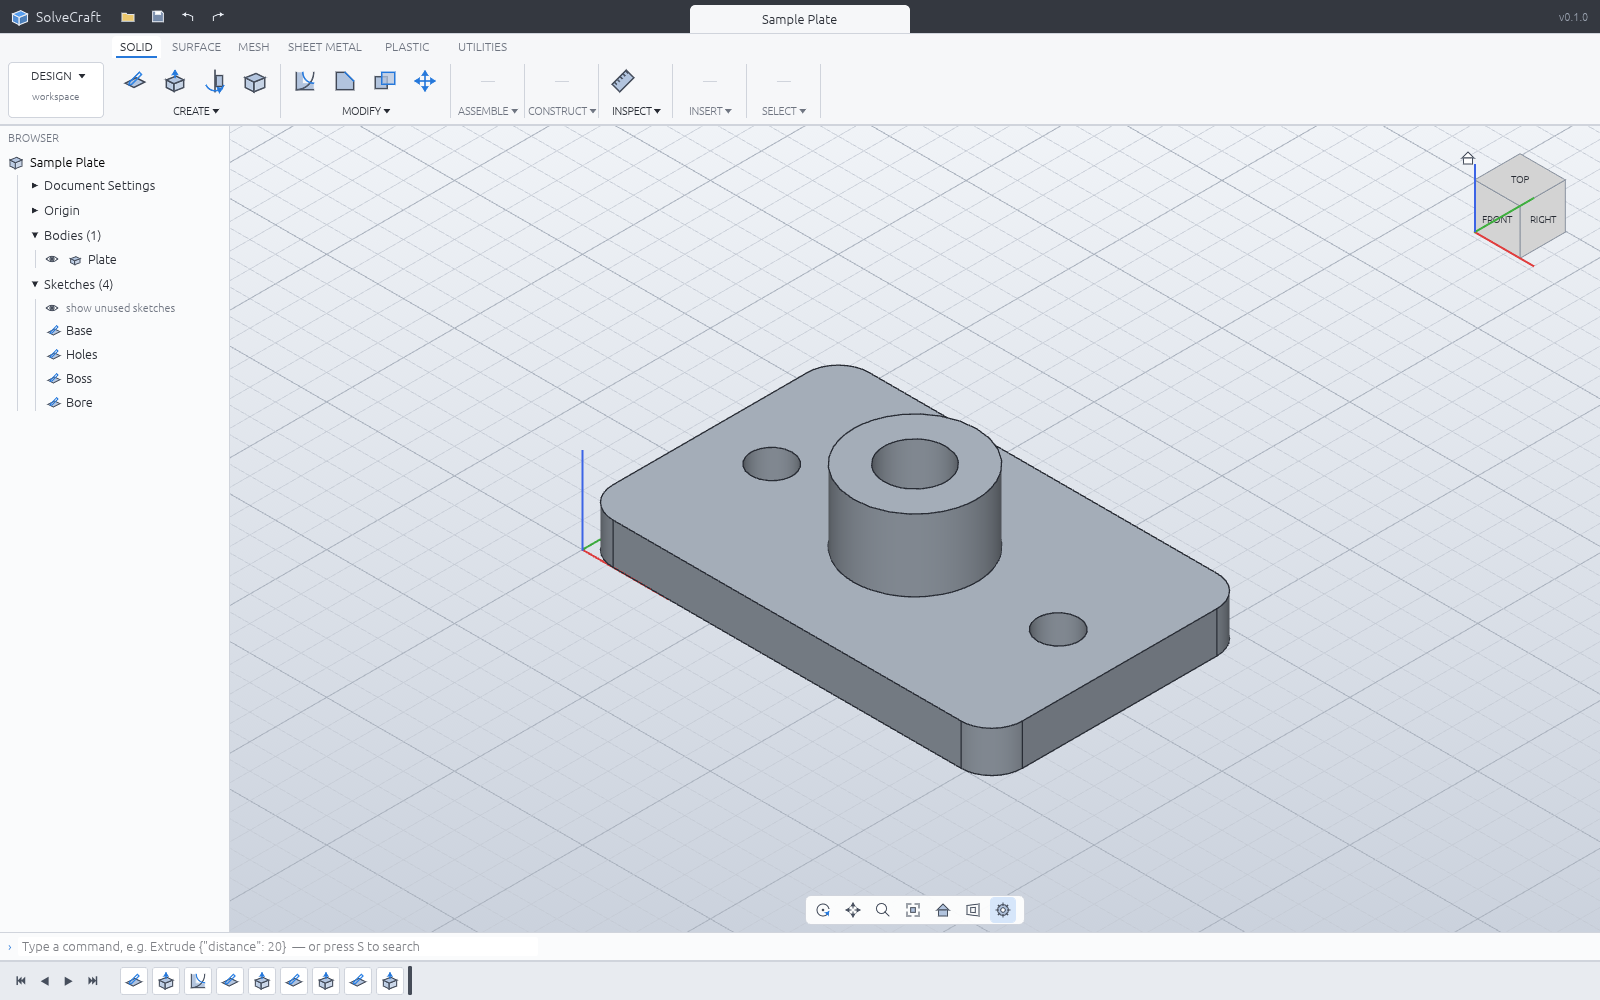Select the Chamfer tool icon

[345, 81]
